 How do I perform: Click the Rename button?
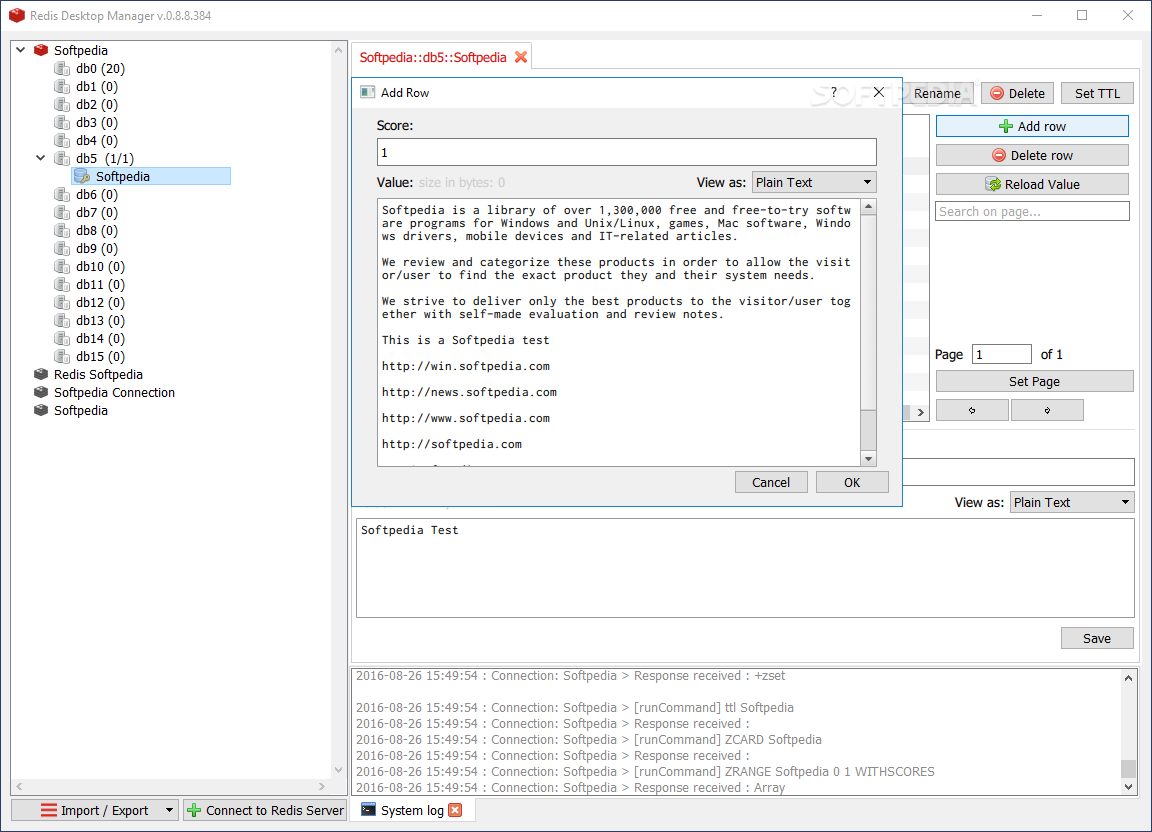937,93
